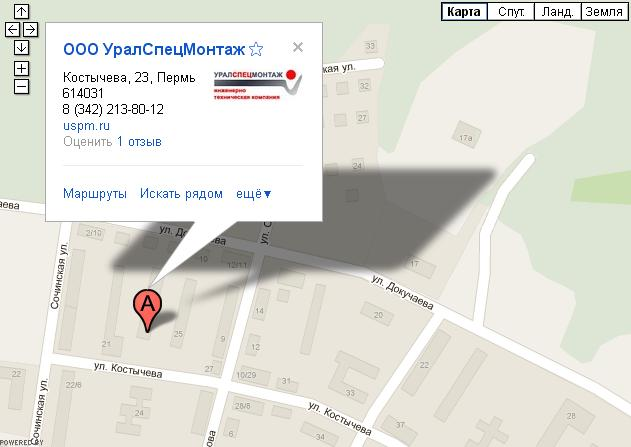This screenshot has width=631, height=447.
Task: Switch to Карта map view
Action: point(464,12)
